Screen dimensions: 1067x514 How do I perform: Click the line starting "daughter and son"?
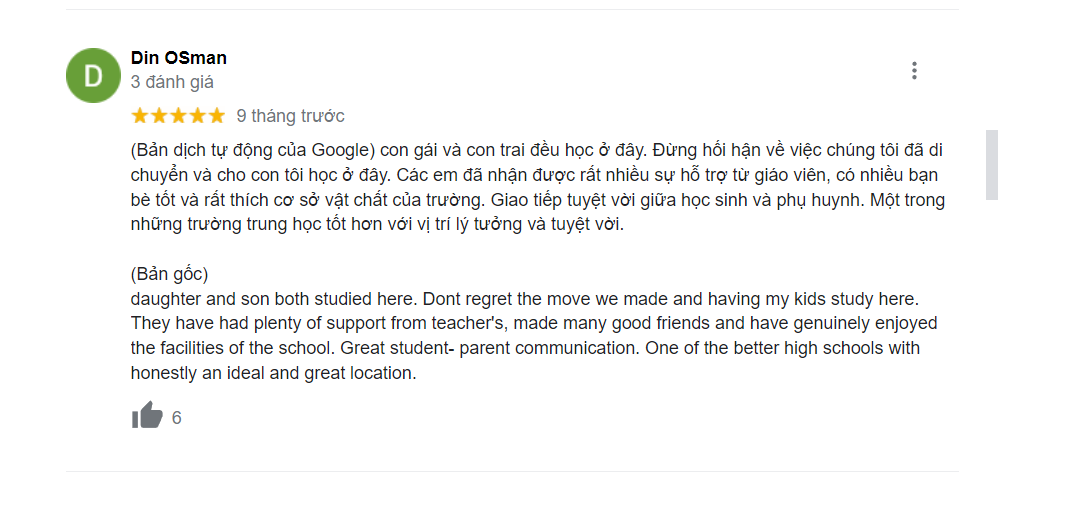click(524, 299)
